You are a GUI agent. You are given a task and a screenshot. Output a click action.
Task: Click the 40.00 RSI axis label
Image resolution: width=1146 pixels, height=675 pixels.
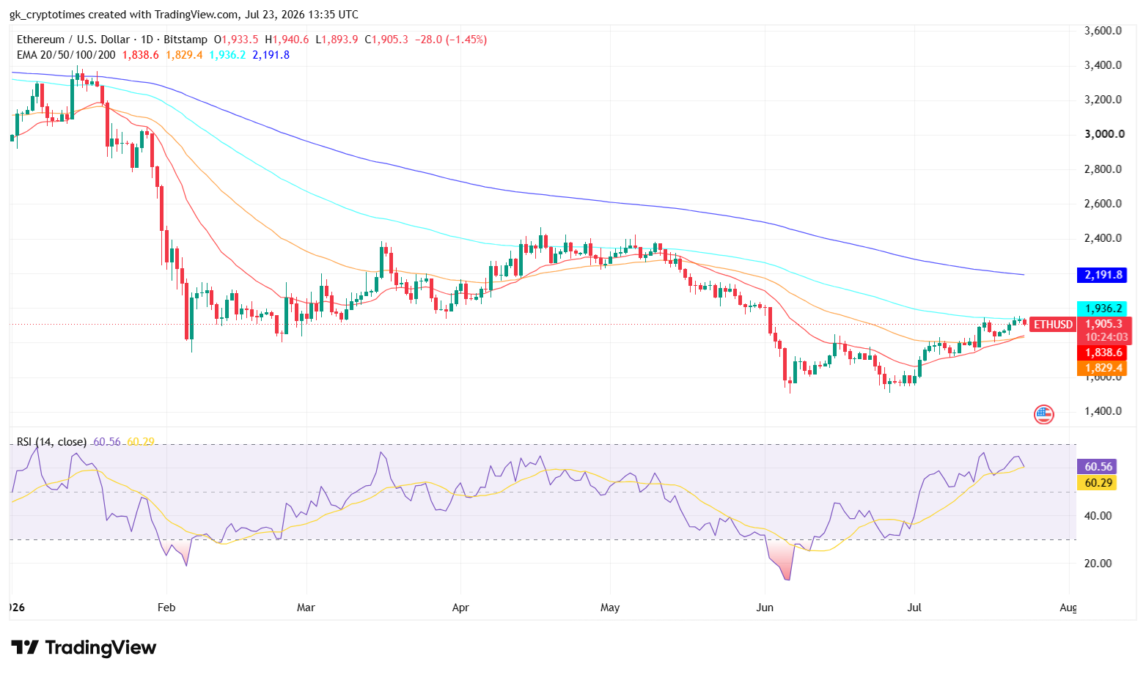coord(1098,516)
